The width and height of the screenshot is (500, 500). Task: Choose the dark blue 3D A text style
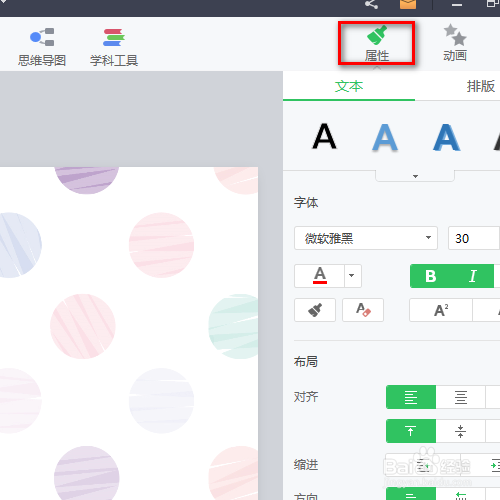click(446, 137)
